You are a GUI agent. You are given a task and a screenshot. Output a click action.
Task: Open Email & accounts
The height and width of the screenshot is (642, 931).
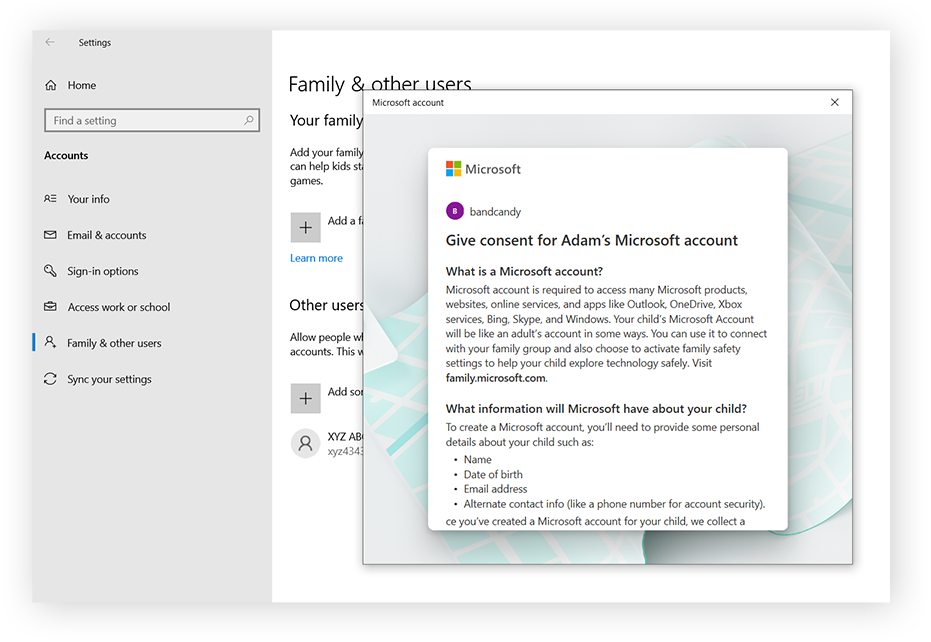coord(106,235)
